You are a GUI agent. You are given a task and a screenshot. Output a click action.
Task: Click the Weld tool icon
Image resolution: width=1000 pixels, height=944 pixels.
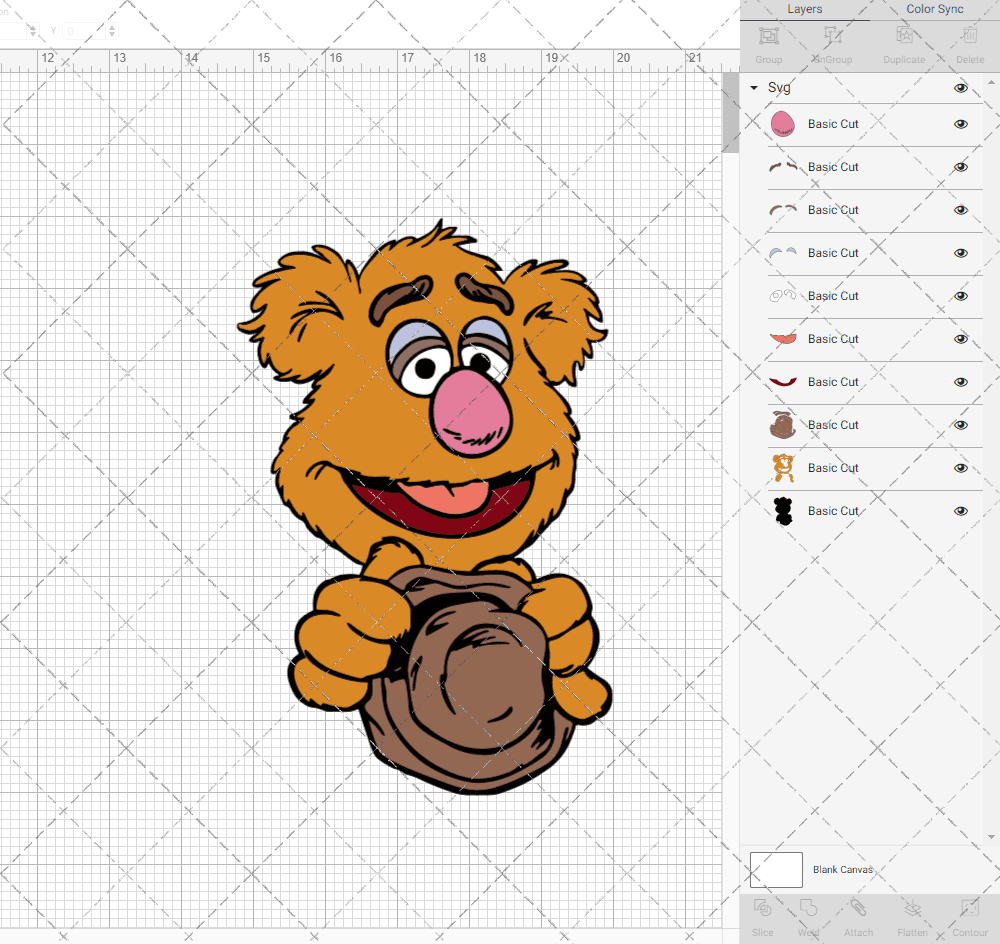tap(808, 908)
